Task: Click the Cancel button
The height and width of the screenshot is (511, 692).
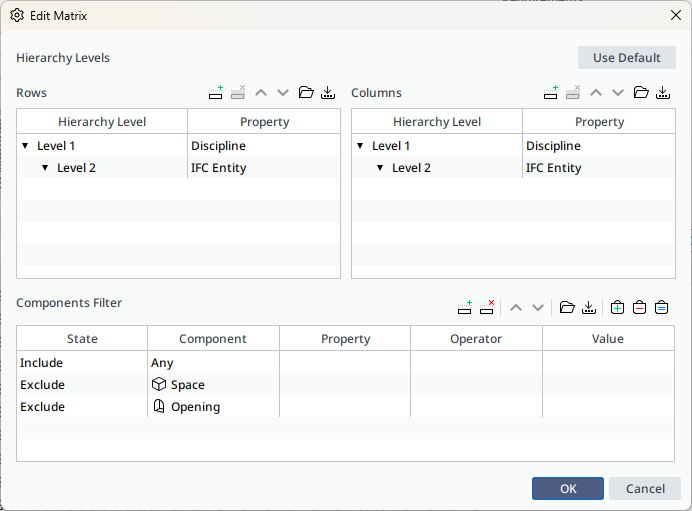Action: [645, 488]
